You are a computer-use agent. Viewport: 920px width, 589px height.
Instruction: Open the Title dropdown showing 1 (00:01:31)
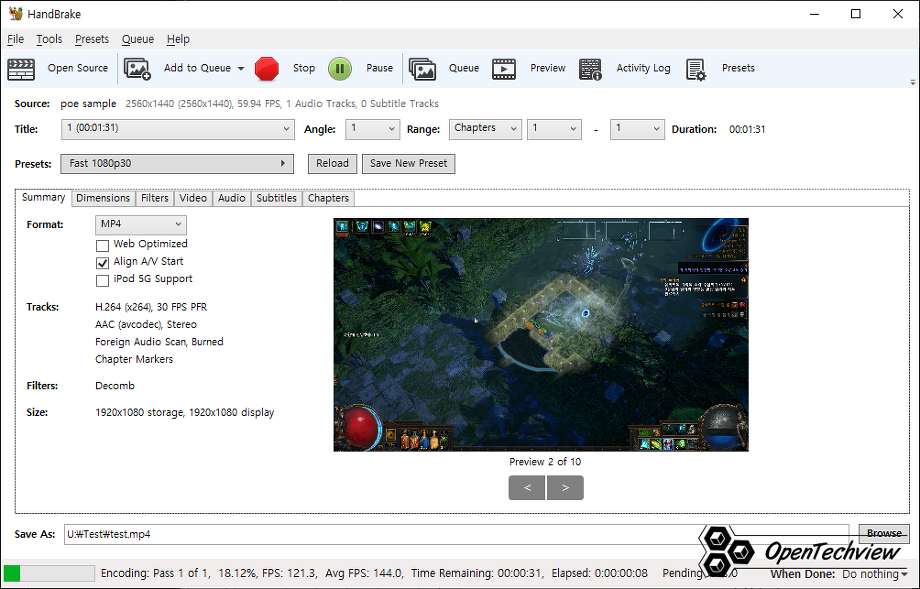coord(177,129)
